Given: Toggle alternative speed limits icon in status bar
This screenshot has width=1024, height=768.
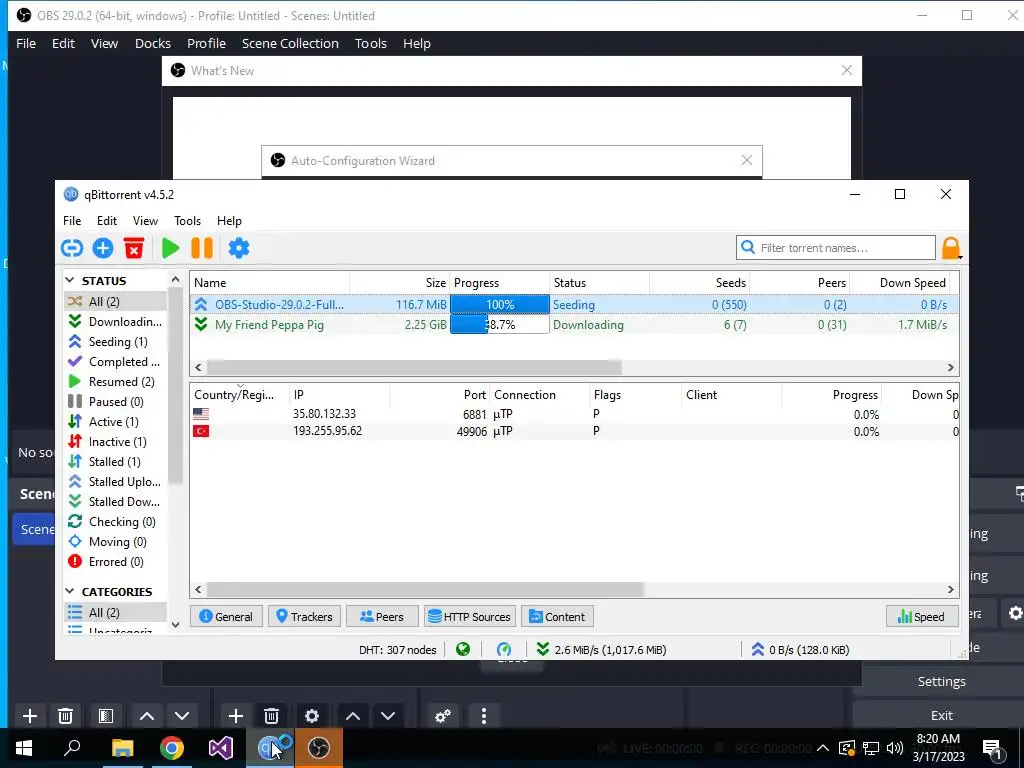Looking at the screenshot, I should point(504,649).
